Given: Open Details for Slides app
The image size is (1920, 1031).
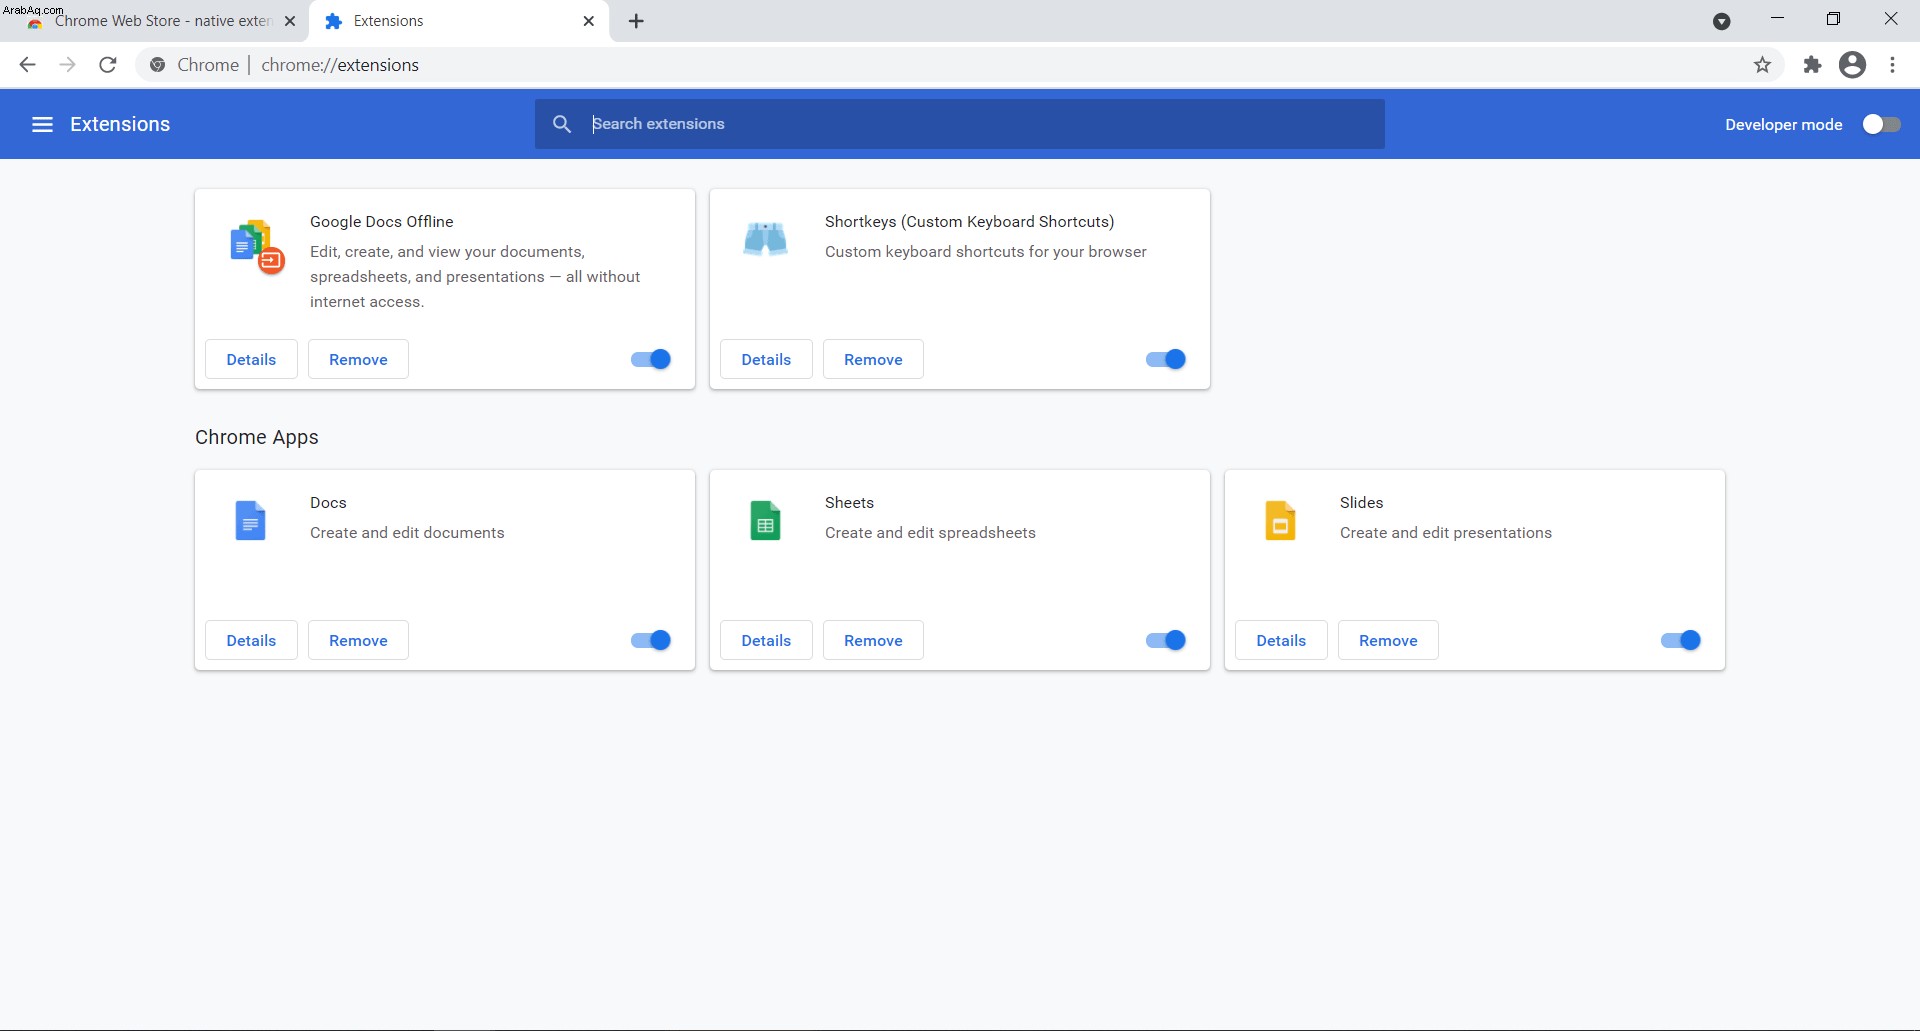Looking at the screenshot, I should coord(1281,640).
